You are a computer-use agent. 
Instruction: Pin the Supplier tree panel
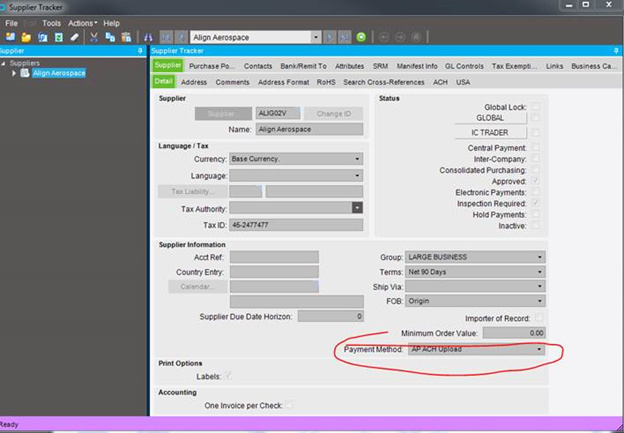[139, 50]
